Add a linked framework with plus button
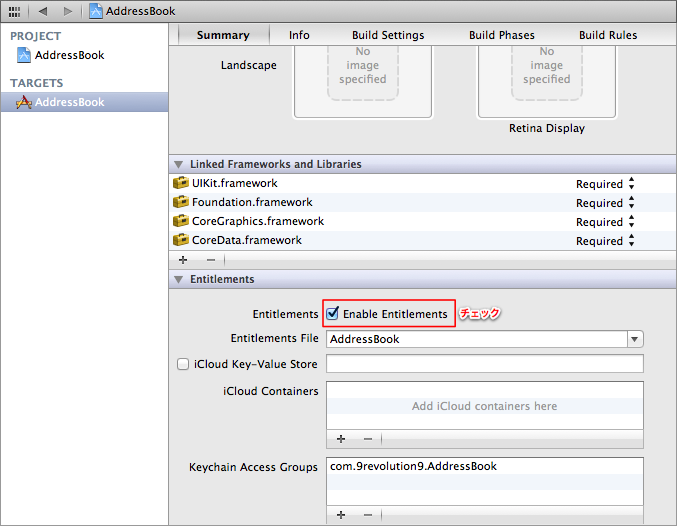This screenshot has height=526, width=677. [x=183, y=260]
